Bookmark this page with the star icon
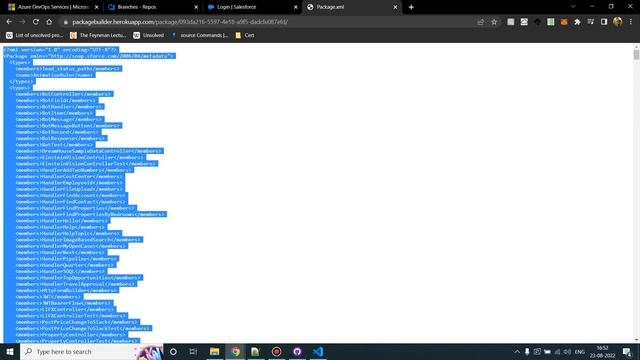Image resolution: width=640 pixels, height=360 pixels. pos(494,22)
